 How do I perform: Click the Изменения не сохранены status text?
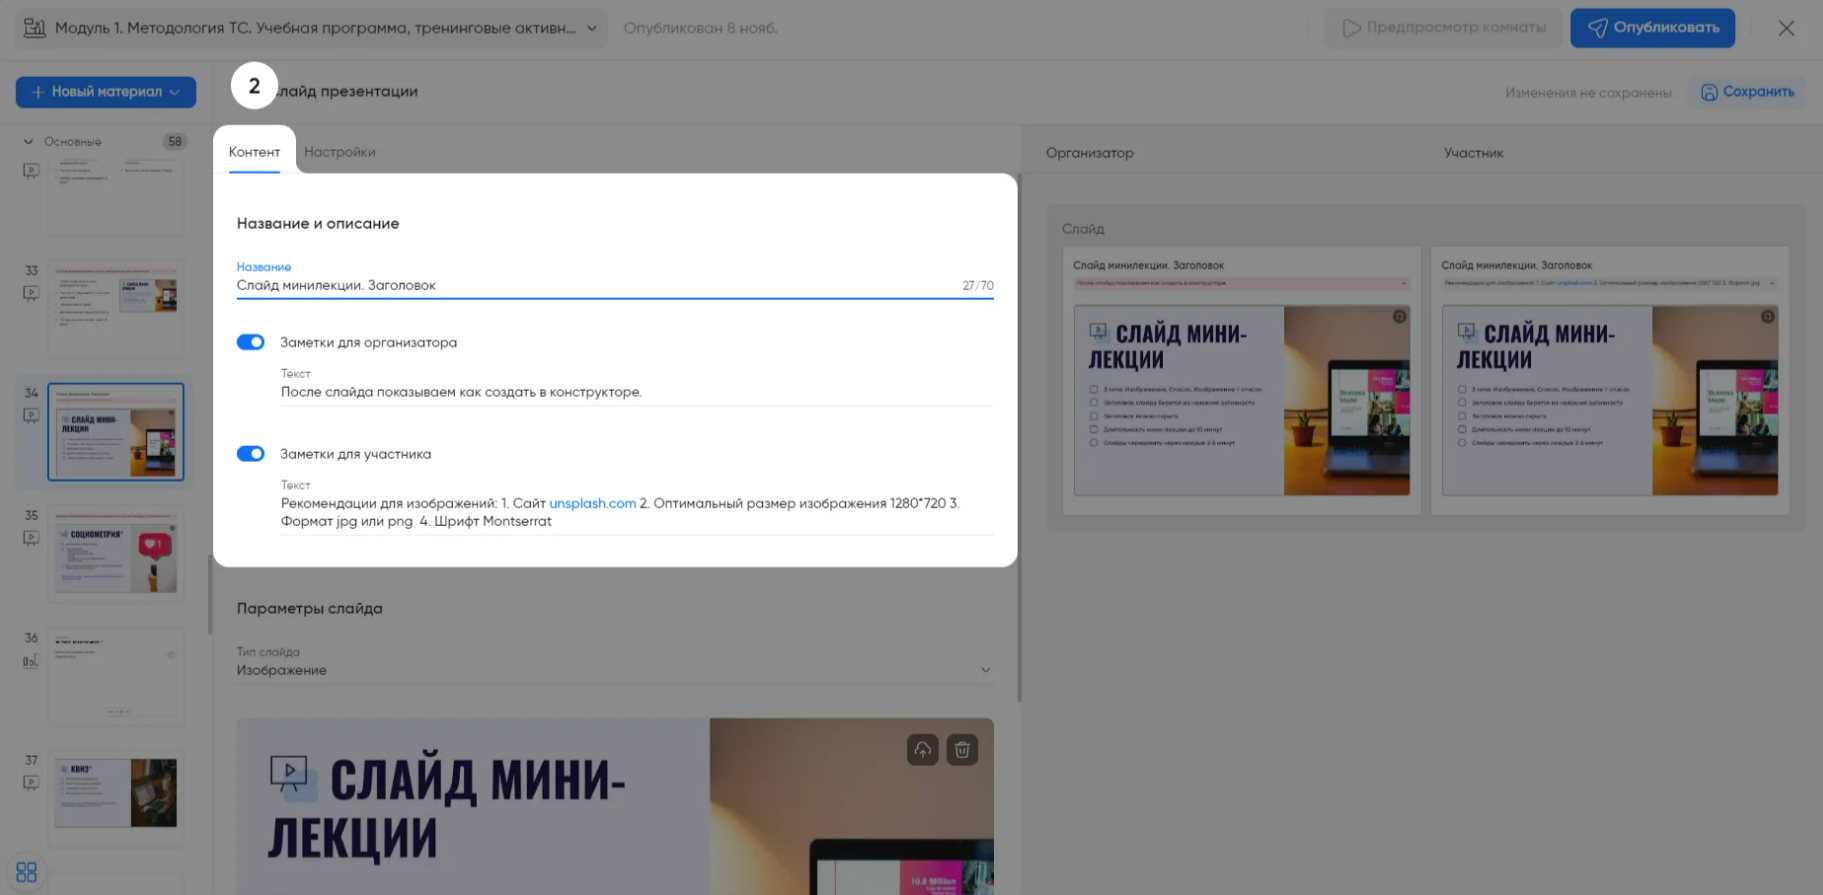coord(1588,93)
